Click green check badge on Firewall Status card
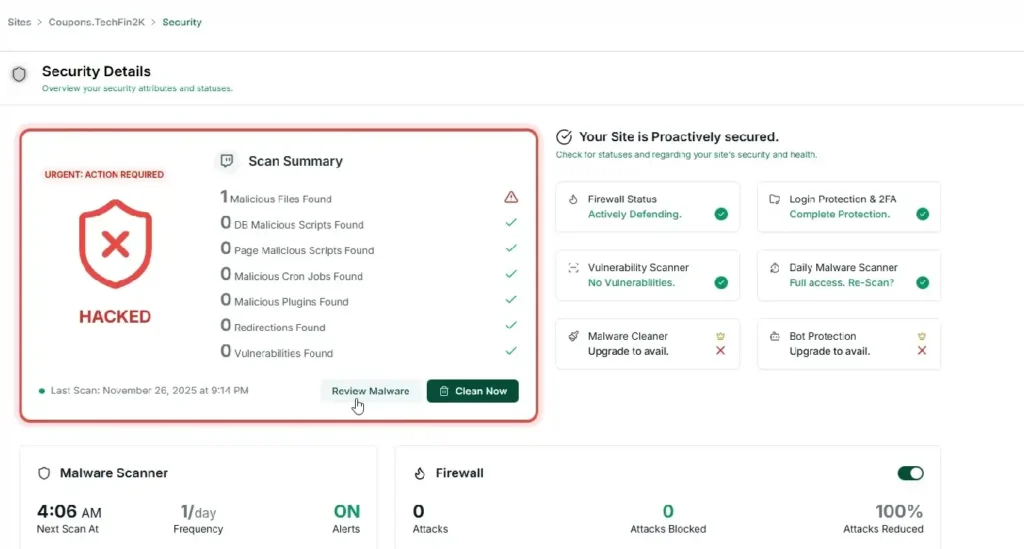This screenshot has width=1024, height=549. tap(721, 214)
